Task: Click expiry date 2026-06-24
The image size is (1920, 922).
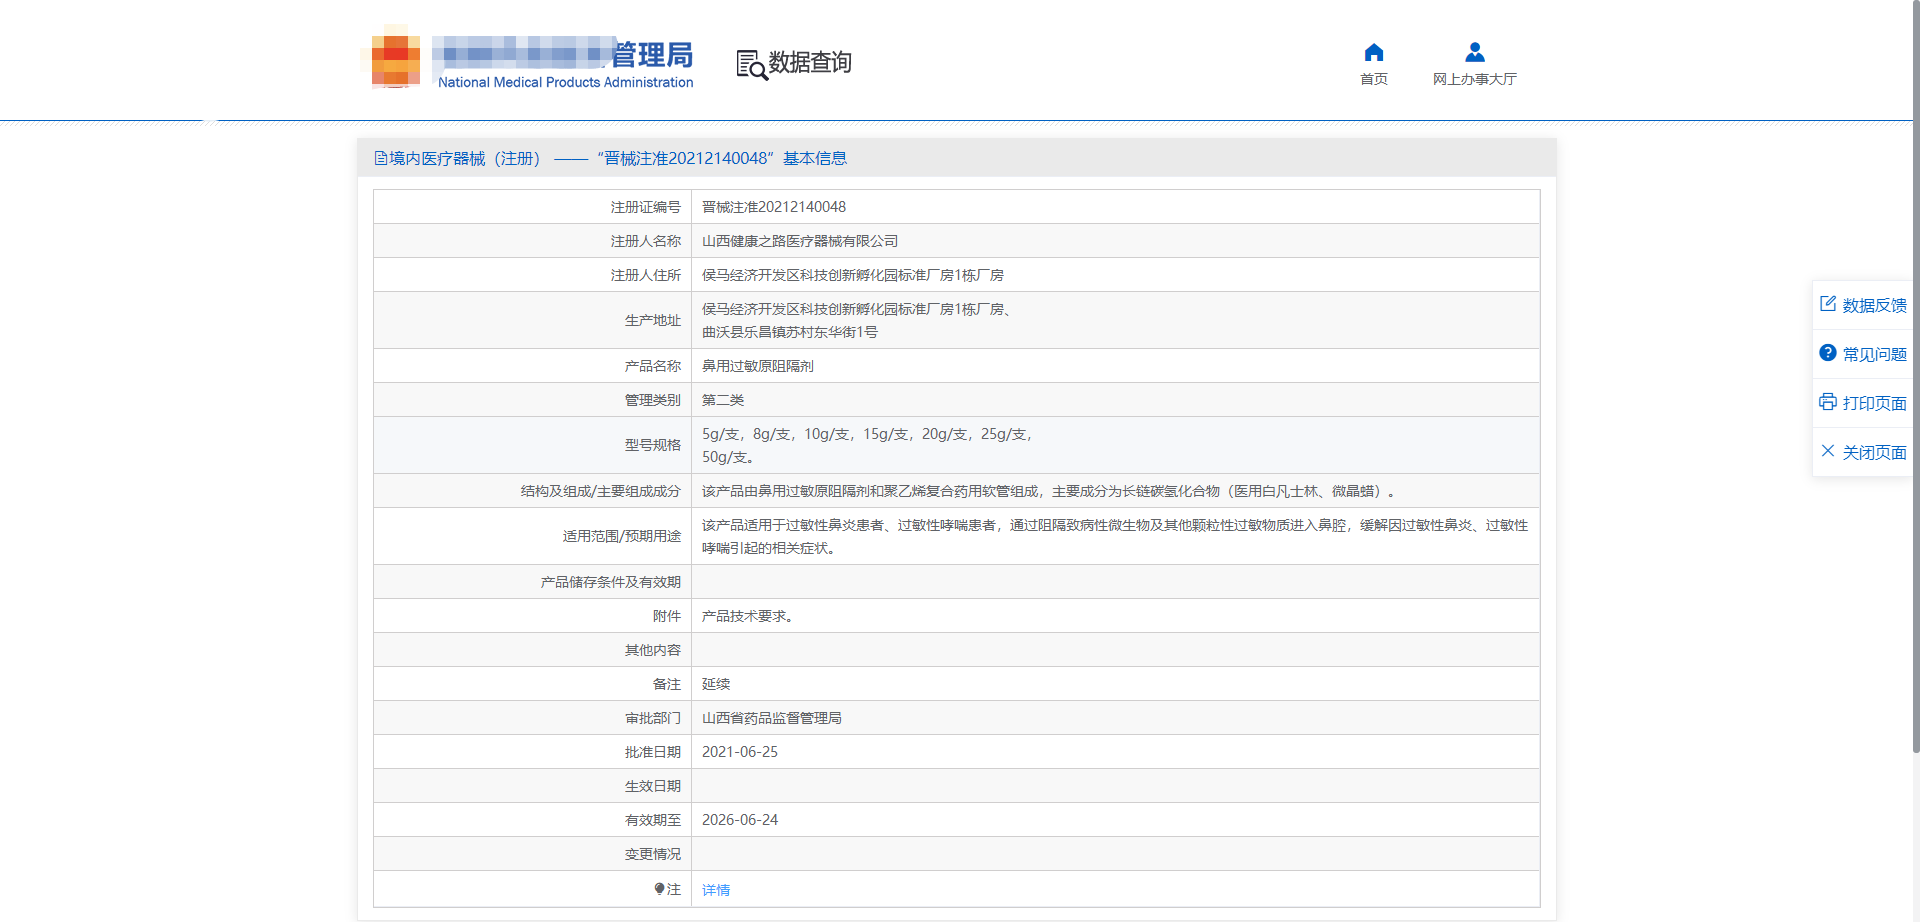Action: tap(740, 820)
